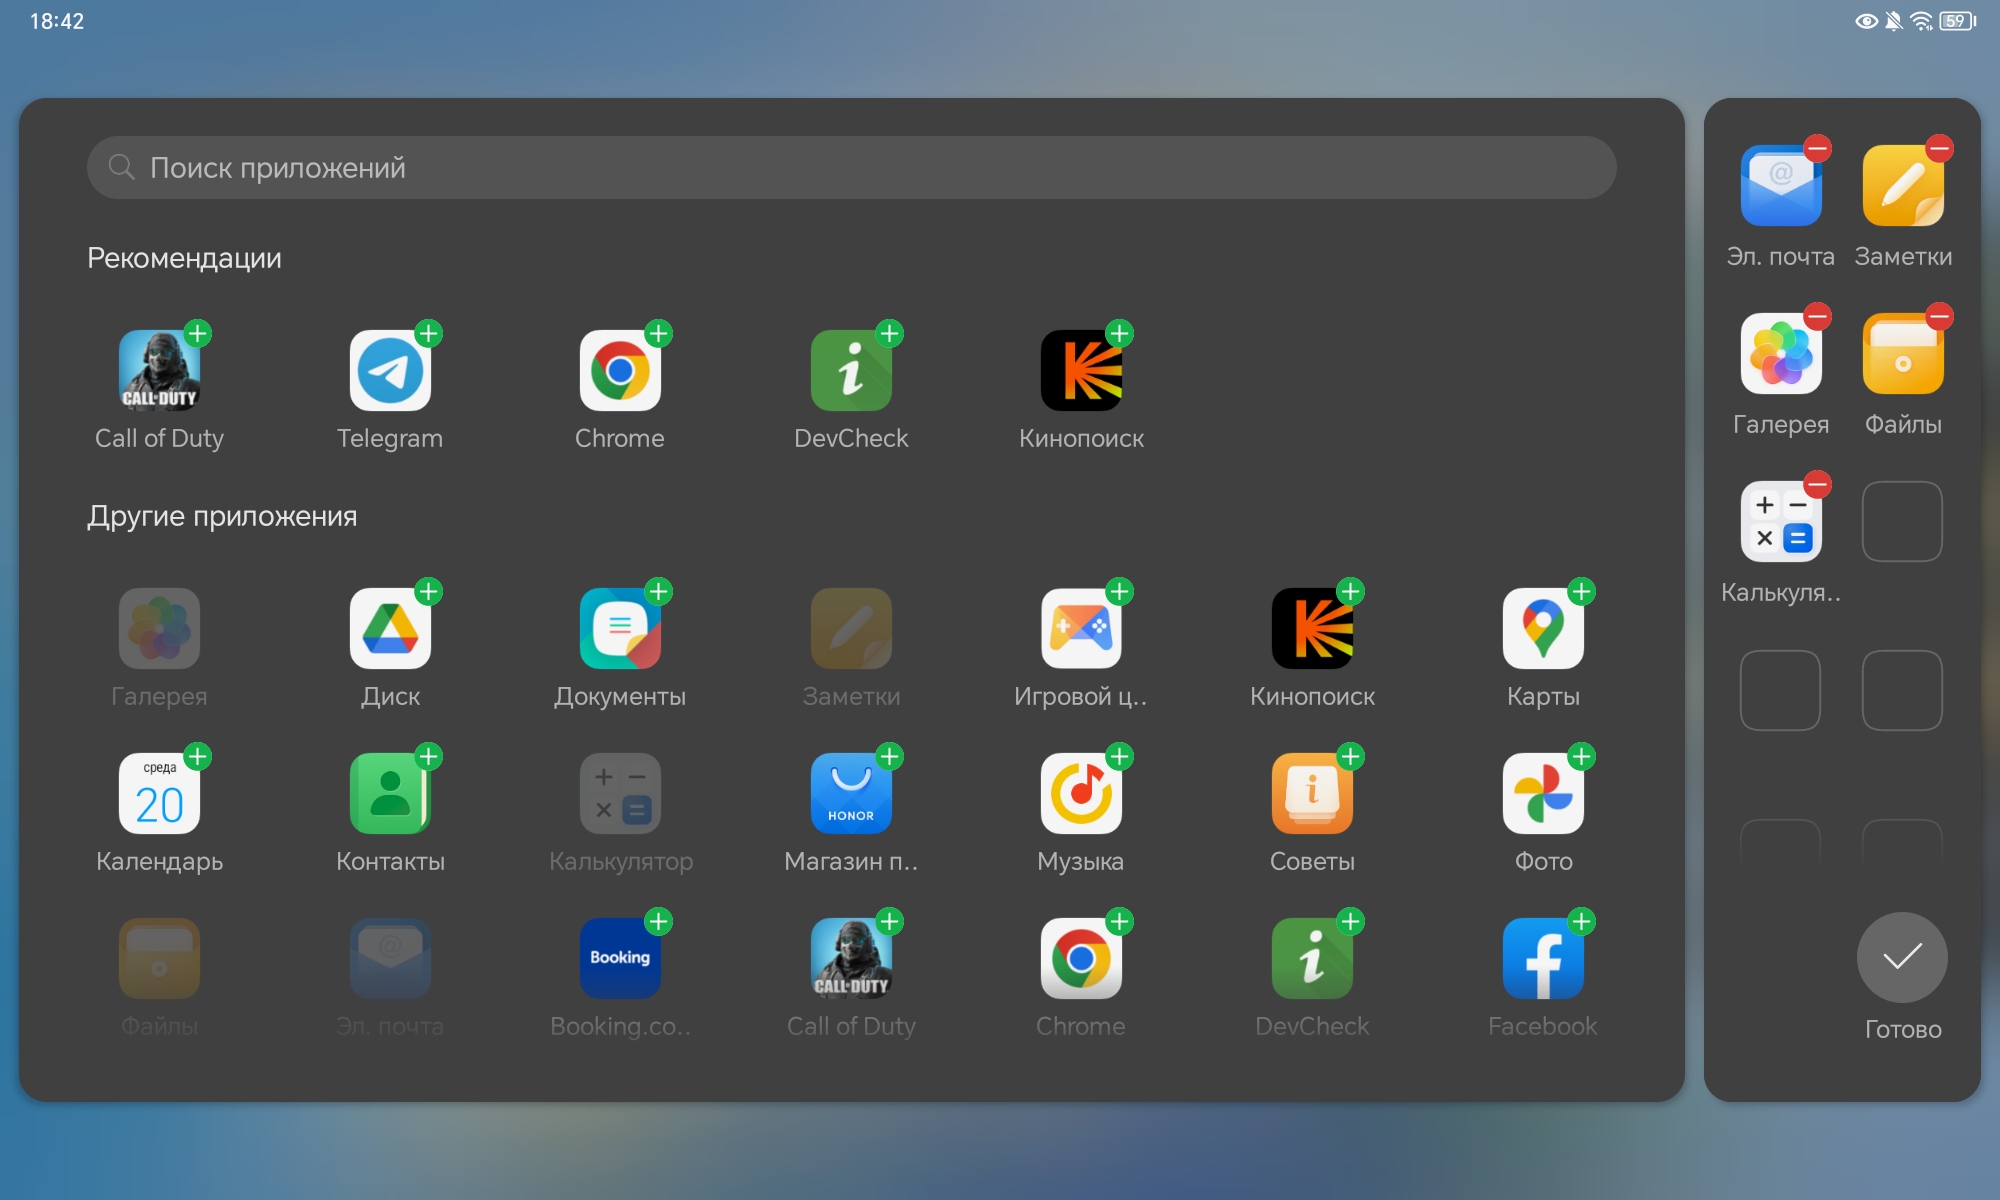Select the Telegram app icon
The width and height of the screenshot is (2000, 1200).
point(390,371)
